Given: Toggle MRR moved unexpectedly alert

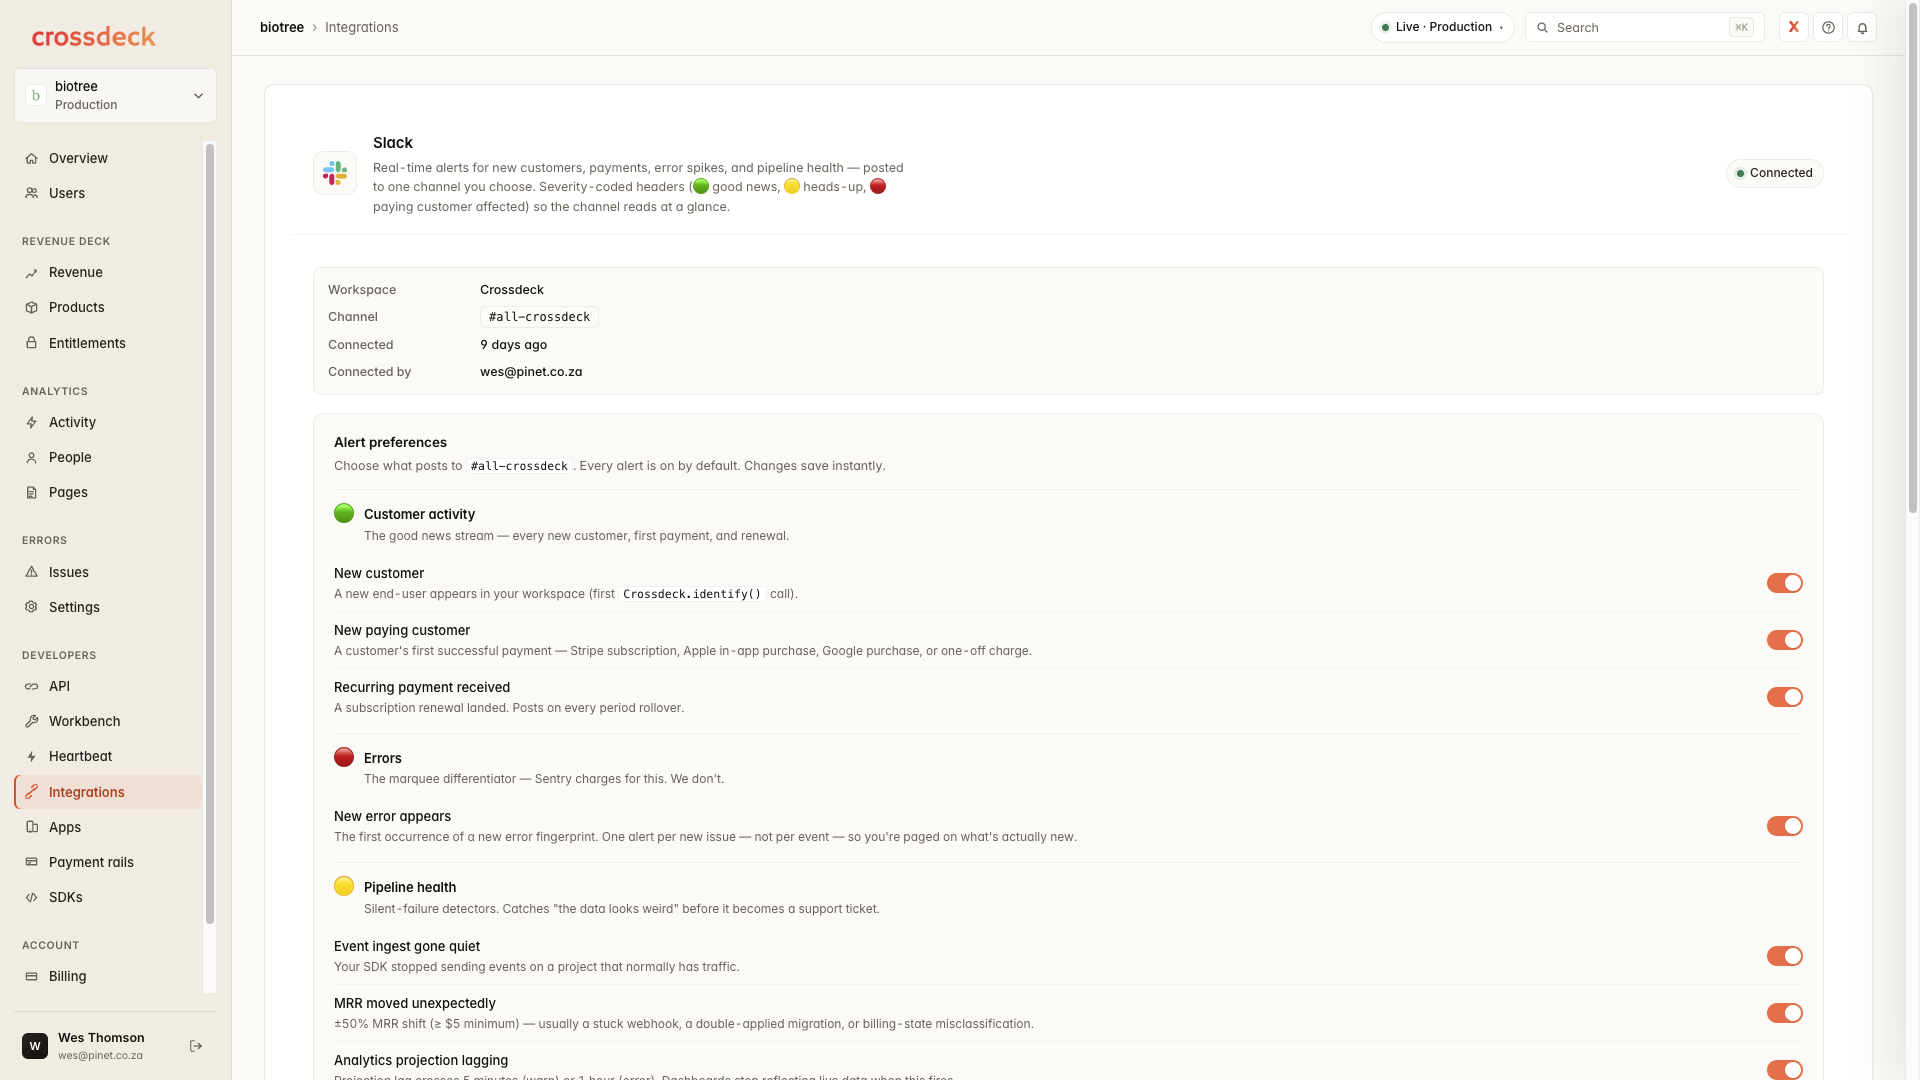Looking at the screenshot, I should (x=1784, y=1013).
